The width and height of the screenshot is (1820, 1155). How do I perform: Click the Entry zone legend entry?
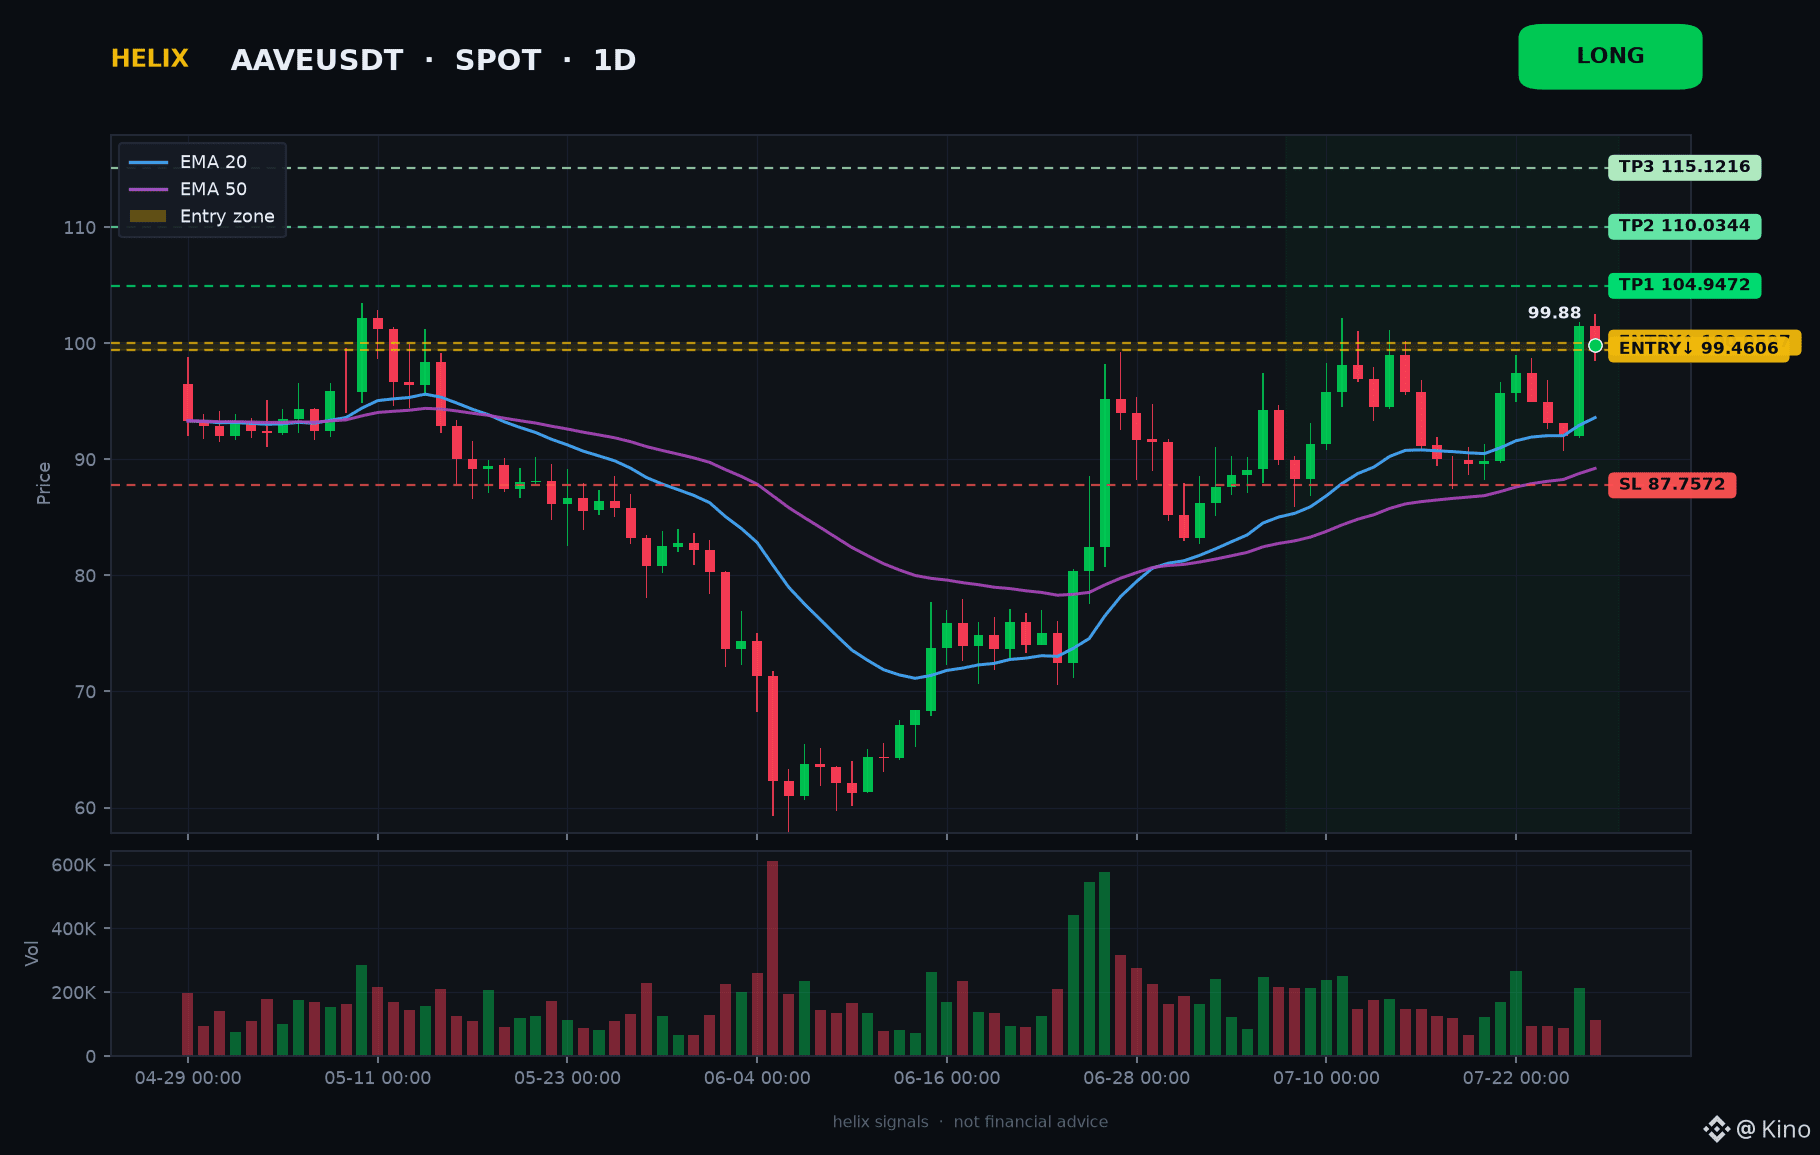tap(202, 216)
